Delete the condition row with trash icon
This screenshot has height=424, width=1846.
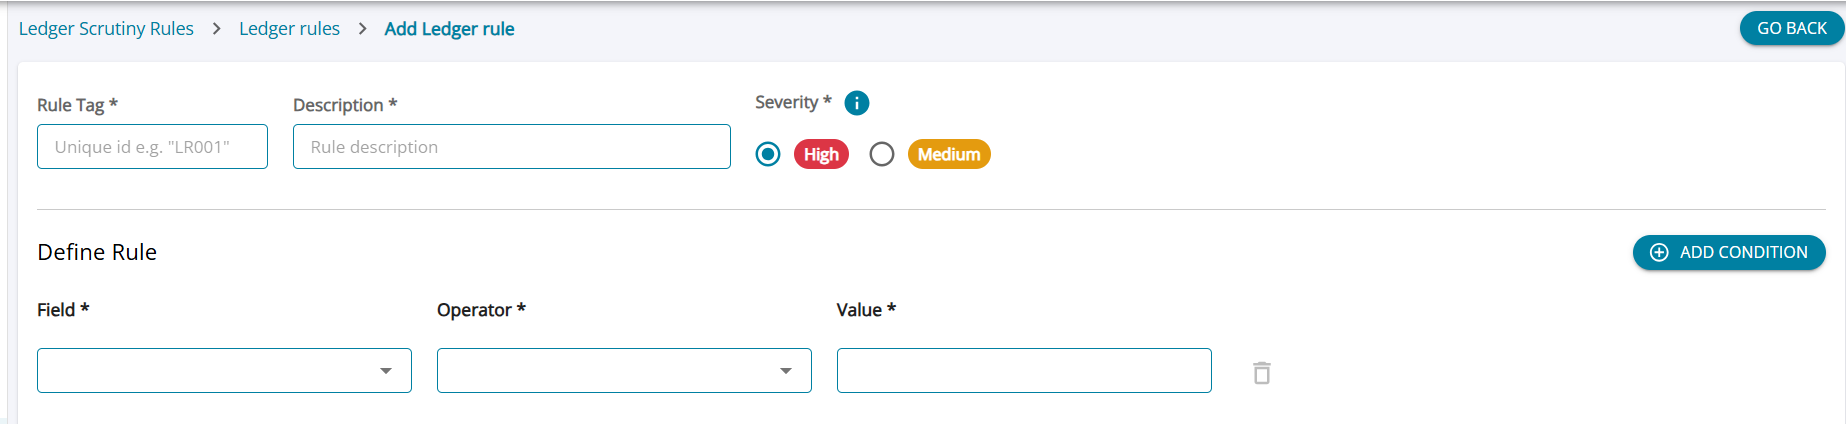click(x=1262, y=372)
